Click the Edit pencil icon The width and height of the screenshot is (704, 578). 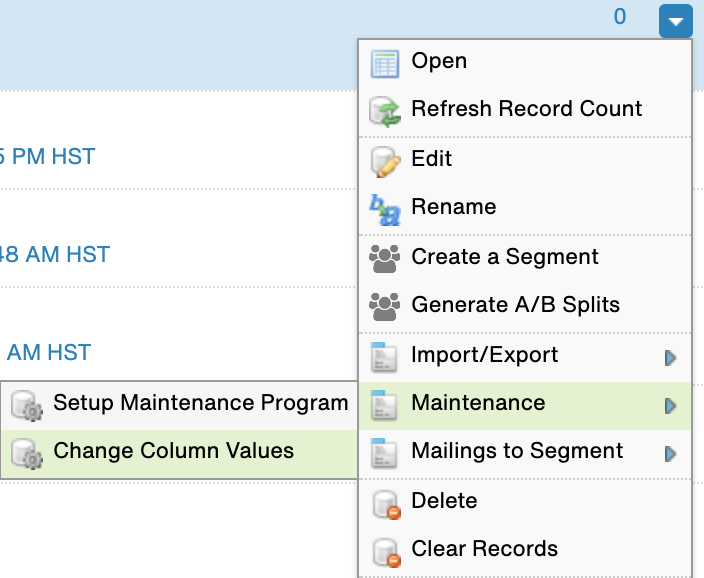tap(385, 162)
